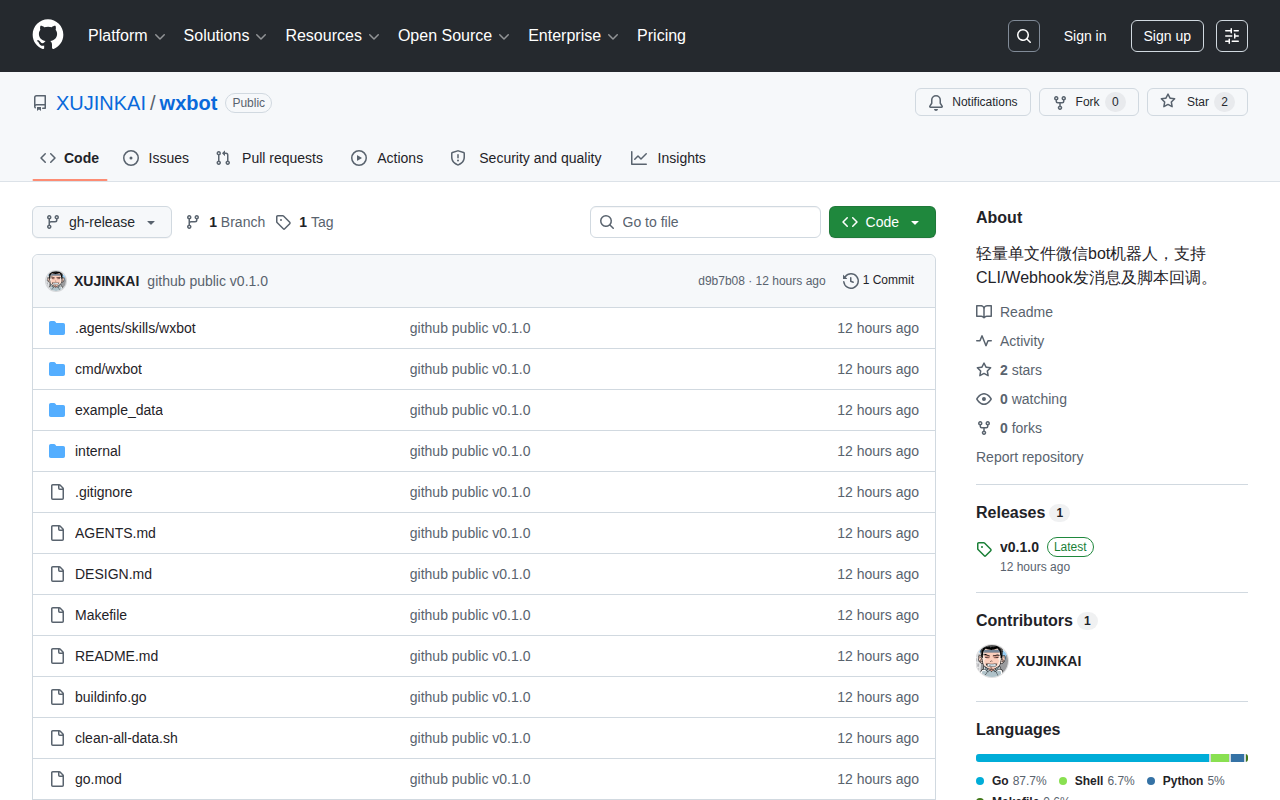Click the star icon beside 2 stars
The image size is (1280, 800).
click(x=984, y=370)
